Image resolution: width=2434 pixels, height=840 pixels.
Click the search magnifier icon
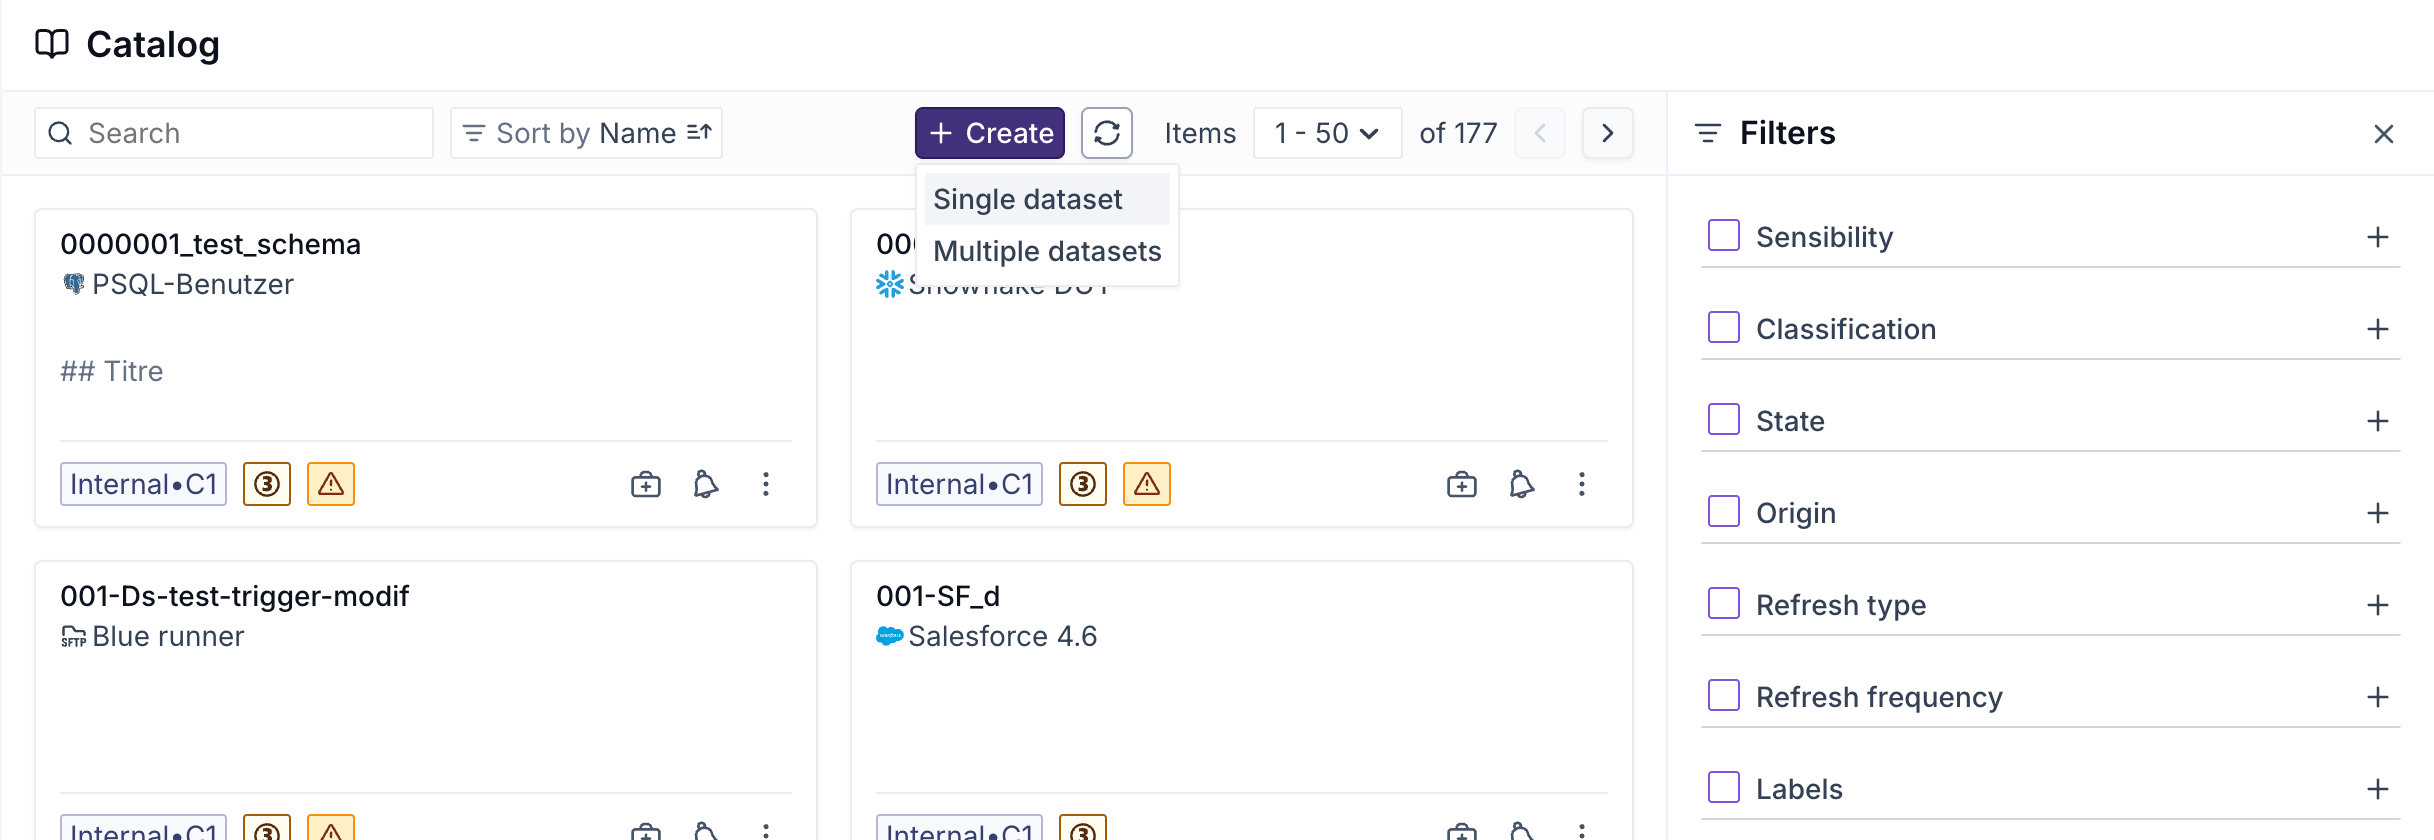60,133
